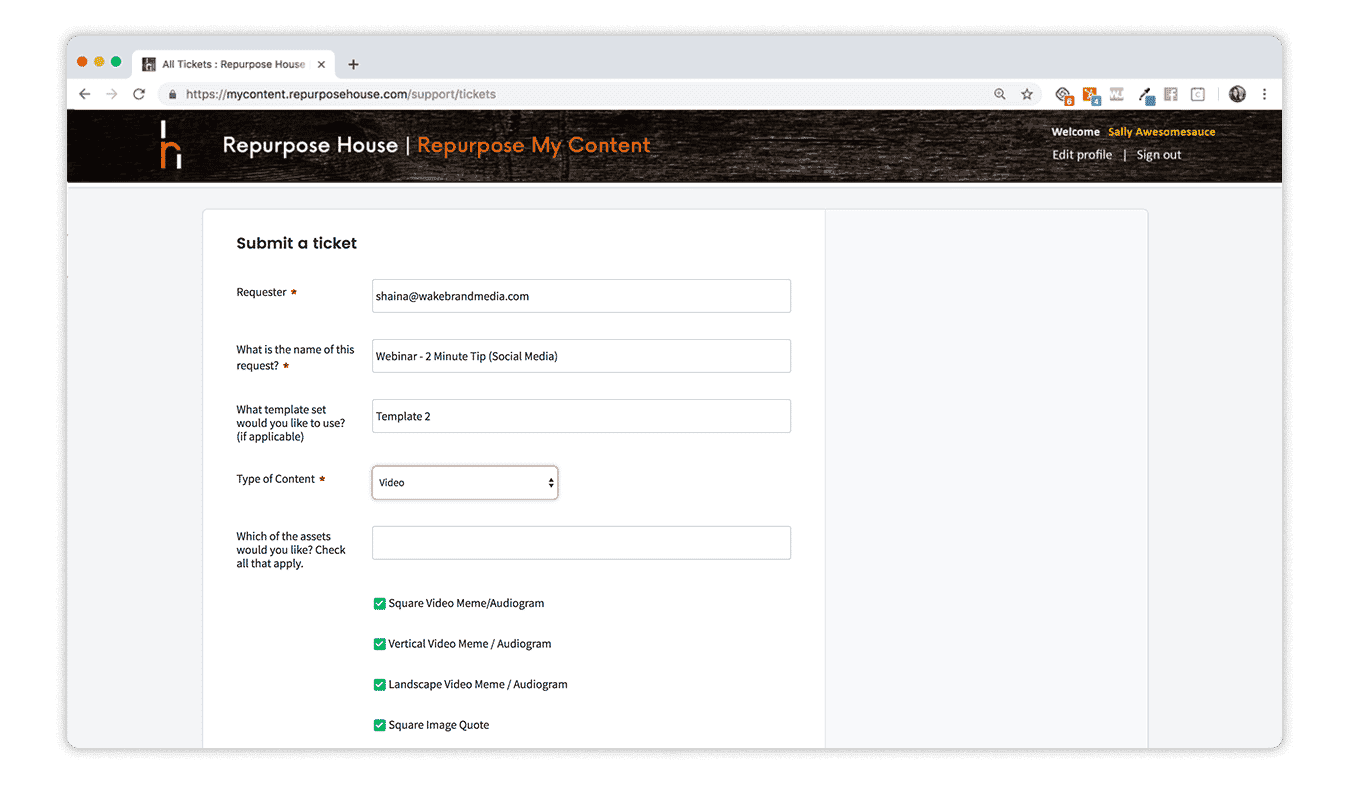Open a new browser tab
The width and height of the screenshot is (1350, 786).
click(353, 64)
